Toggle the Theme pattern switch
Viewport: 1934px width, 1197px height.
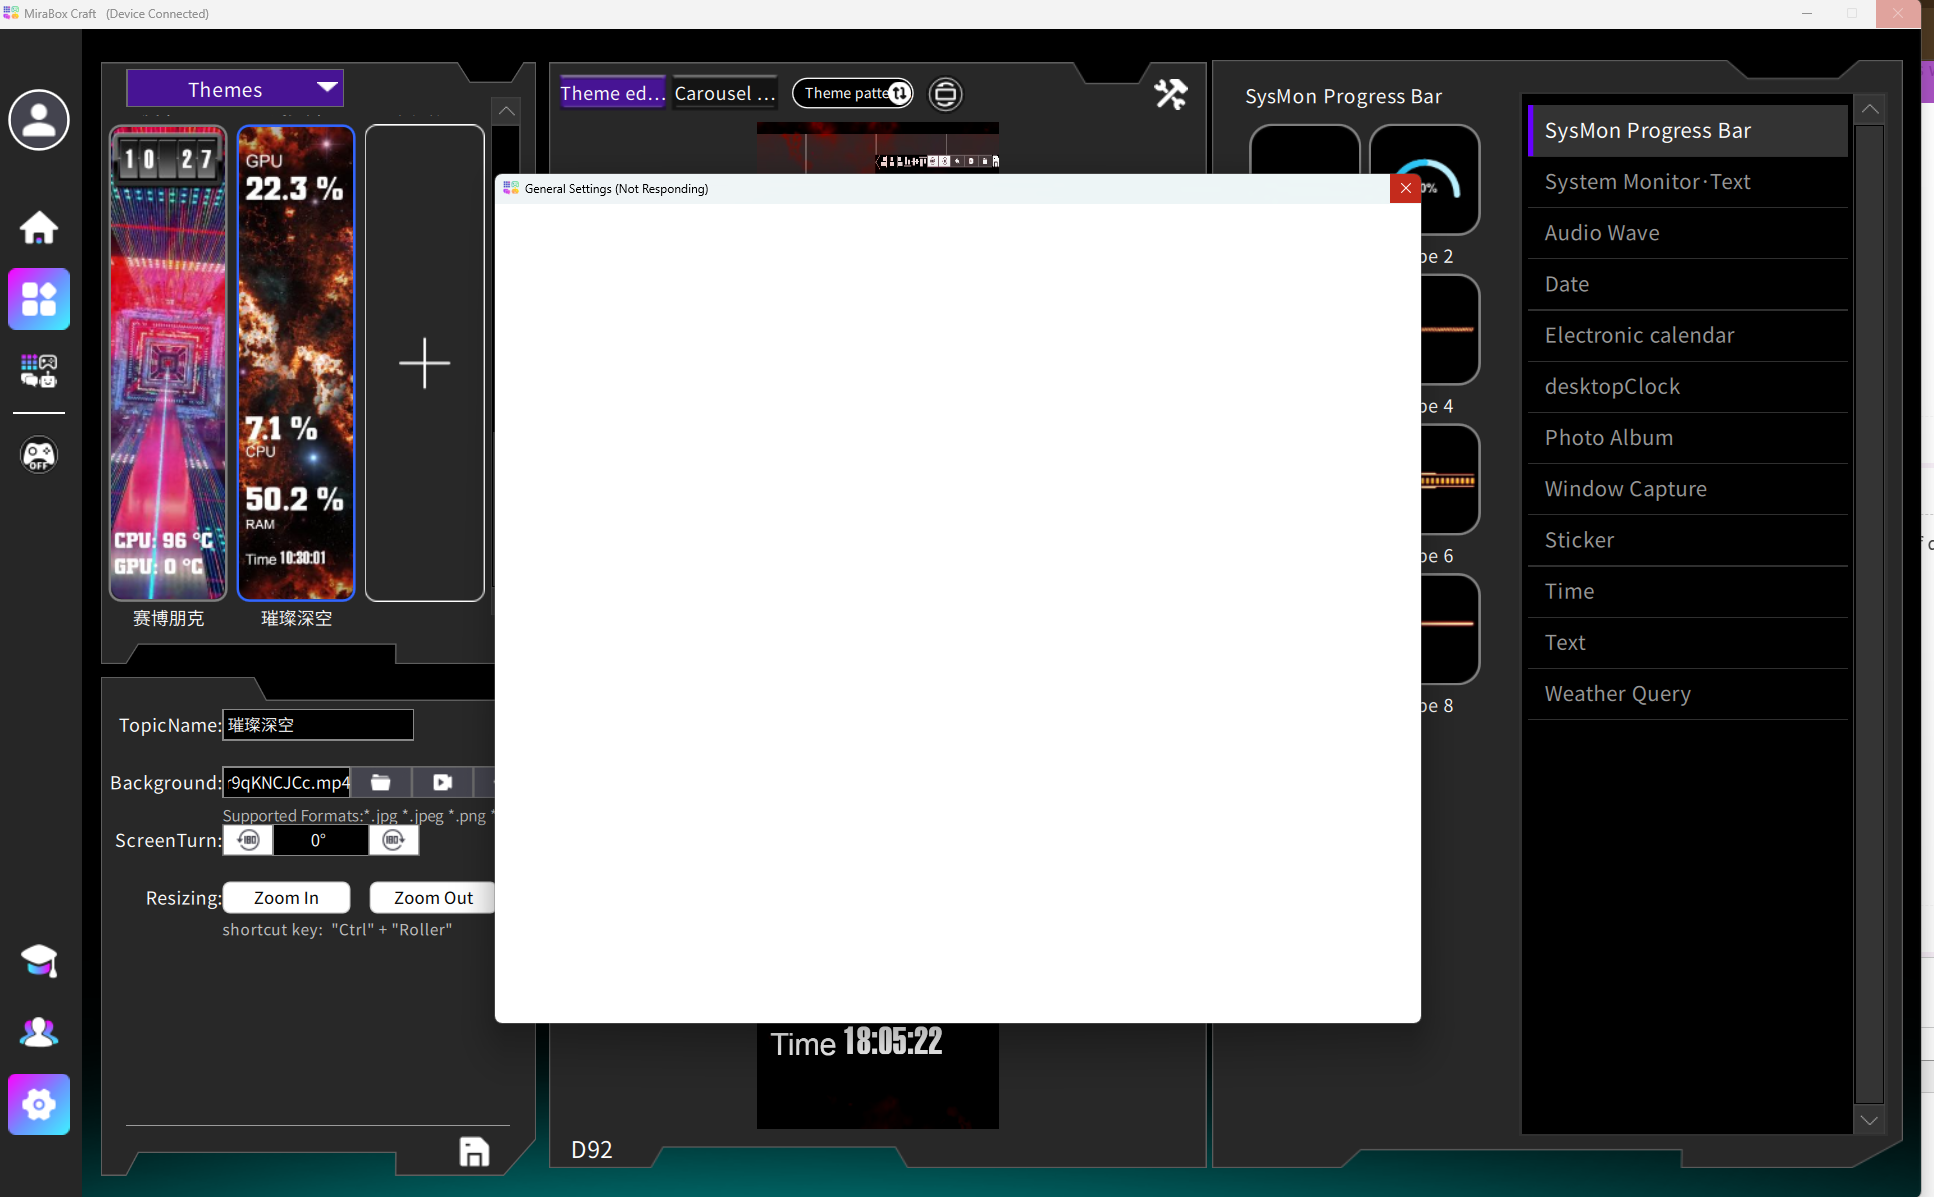tap(898, 93)
